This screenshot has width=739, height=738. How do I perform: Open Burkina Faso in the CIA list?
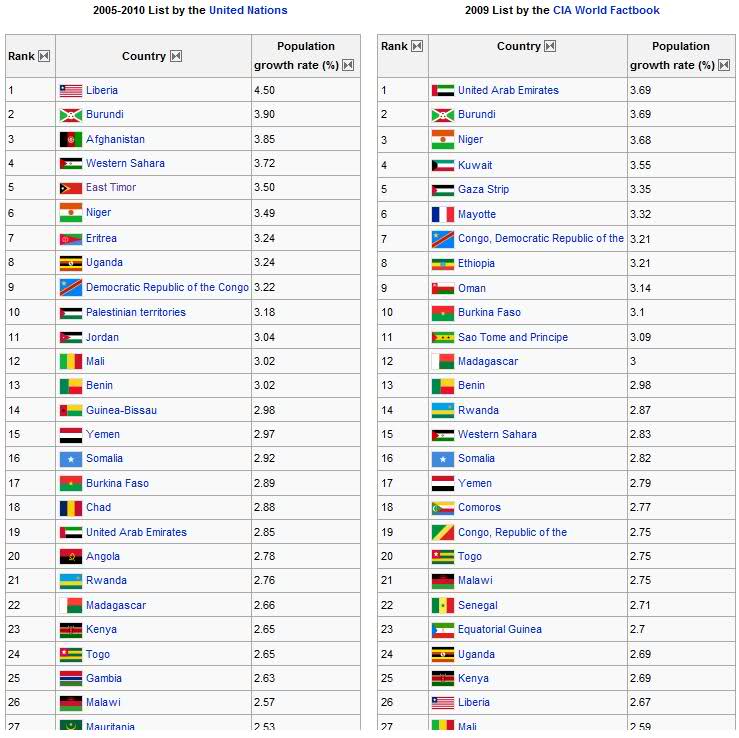[489, 312]
